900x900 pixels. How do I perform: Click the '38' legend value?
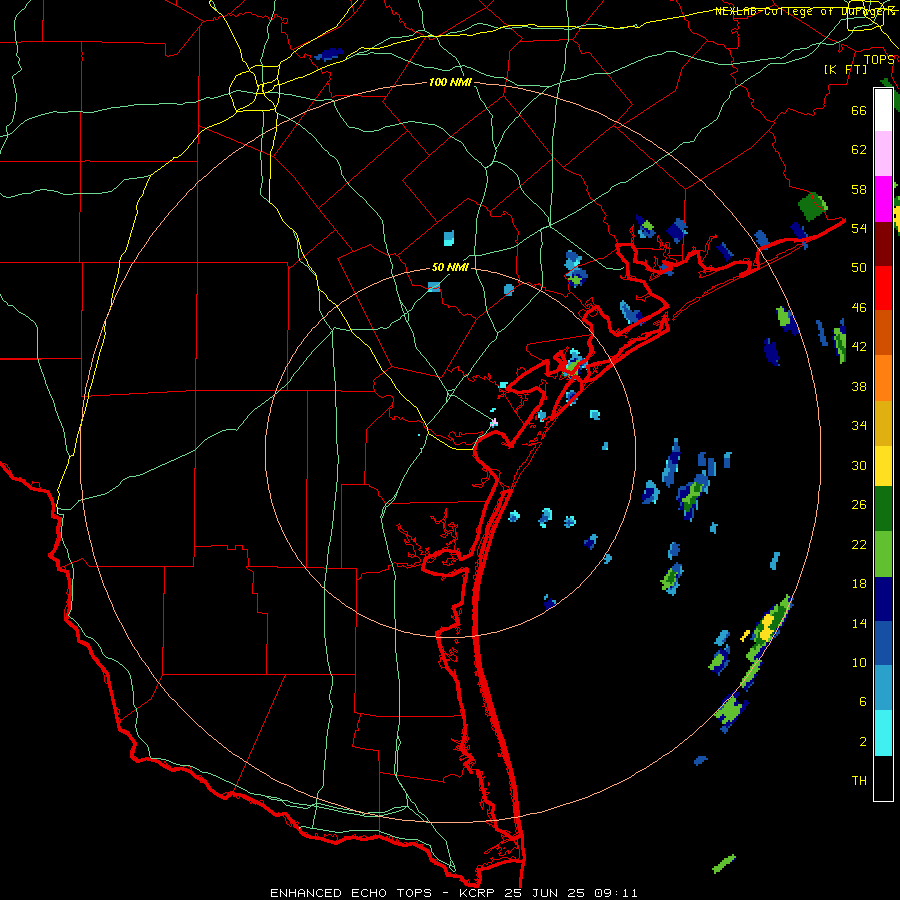point(859,386)
